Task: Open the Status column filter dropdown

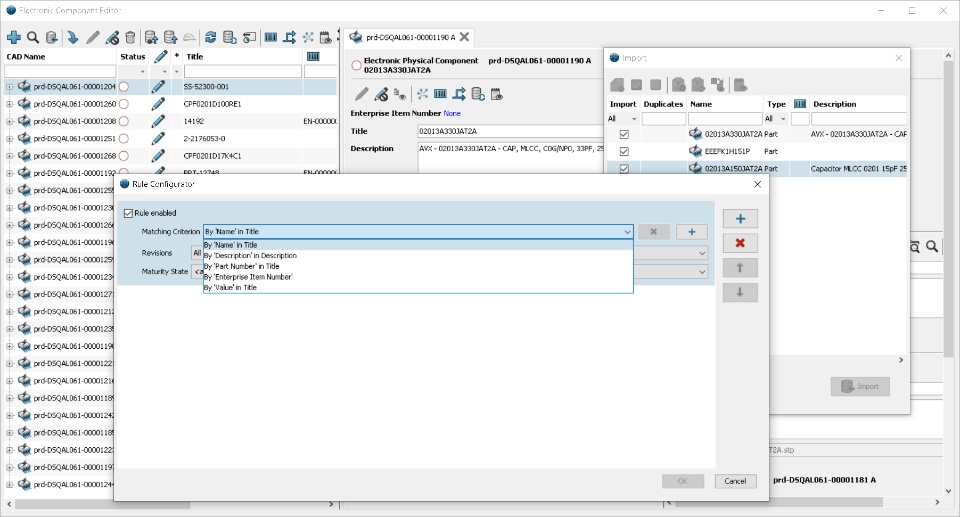Action: pyautogui.click(x=143, y=72)
